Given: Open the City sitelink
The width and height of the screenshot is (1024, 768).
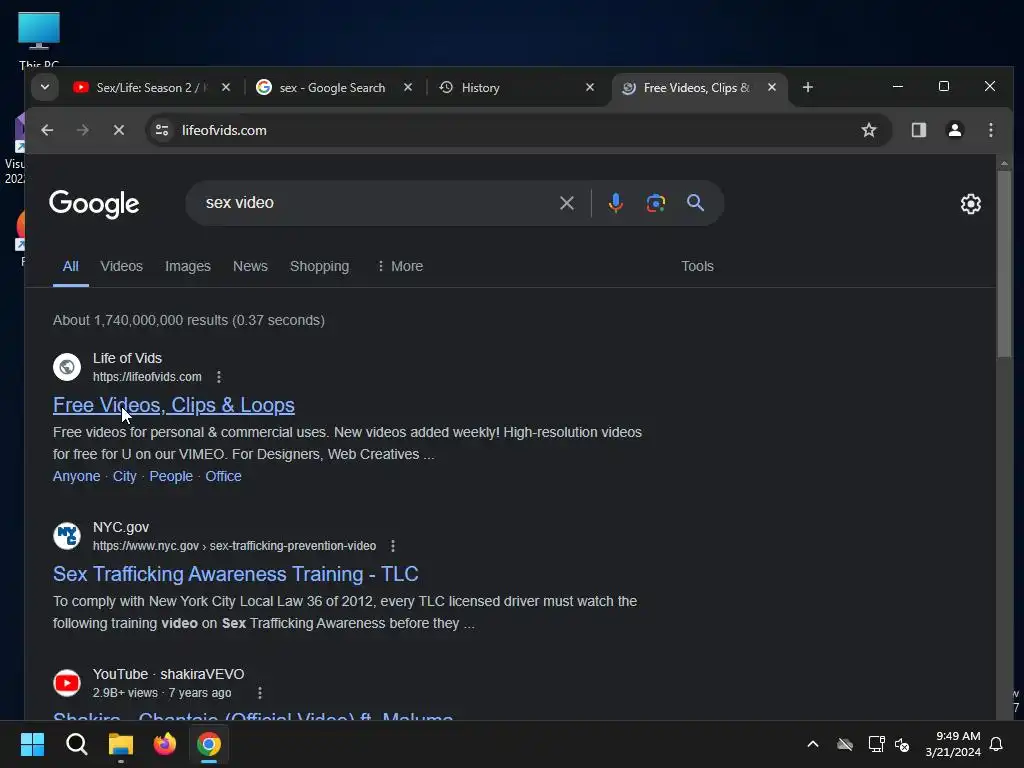Looking at the screenshot, I should [x=125, y=477].
